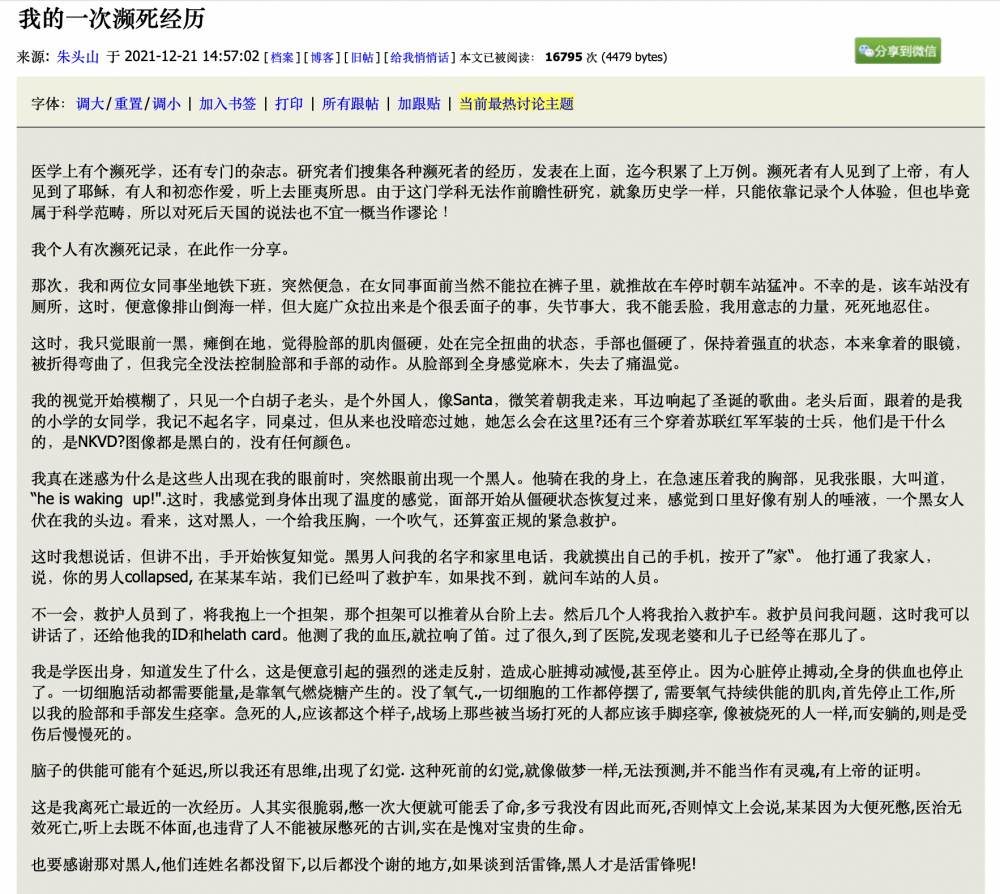Click the quote "he is waking up!"
Viewport: 1000px width, 894px height.
tap(97, 499)
